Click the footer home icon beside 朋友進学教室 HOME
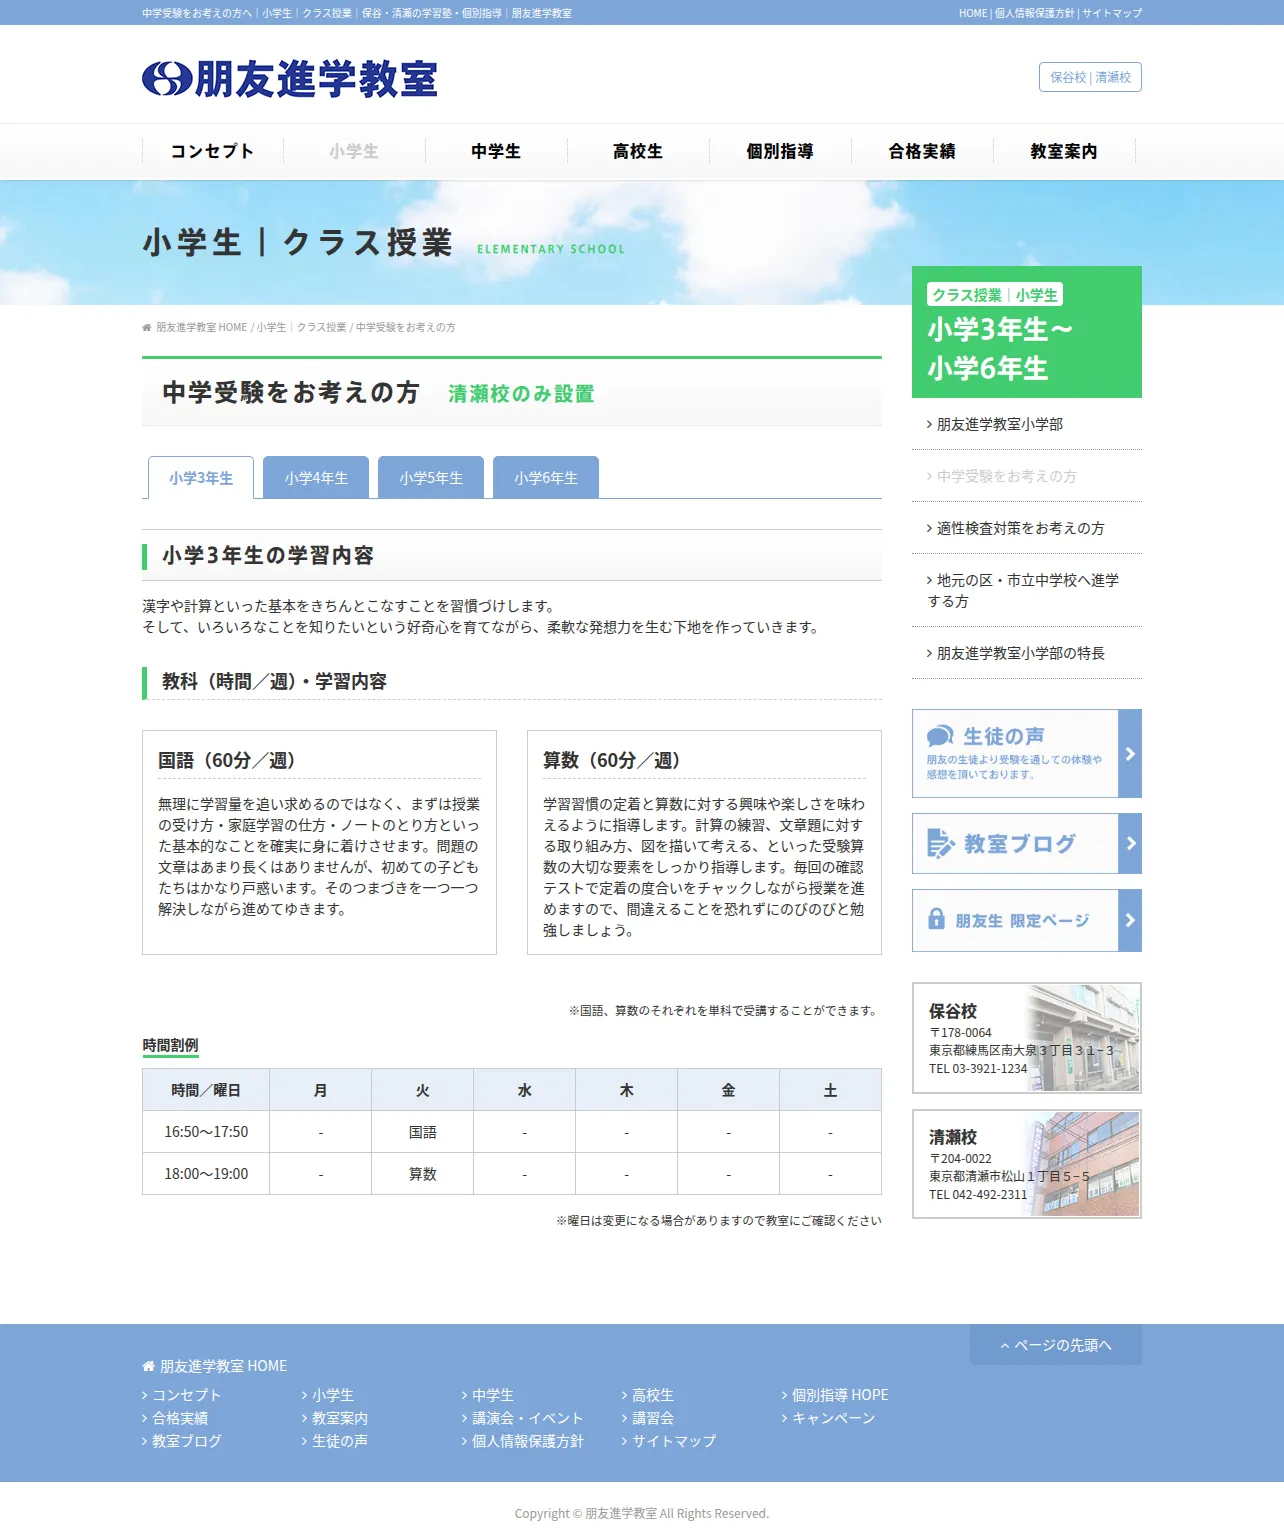The width and height of the screenshot is (1284, 1532). click(x=148, y=1366)
